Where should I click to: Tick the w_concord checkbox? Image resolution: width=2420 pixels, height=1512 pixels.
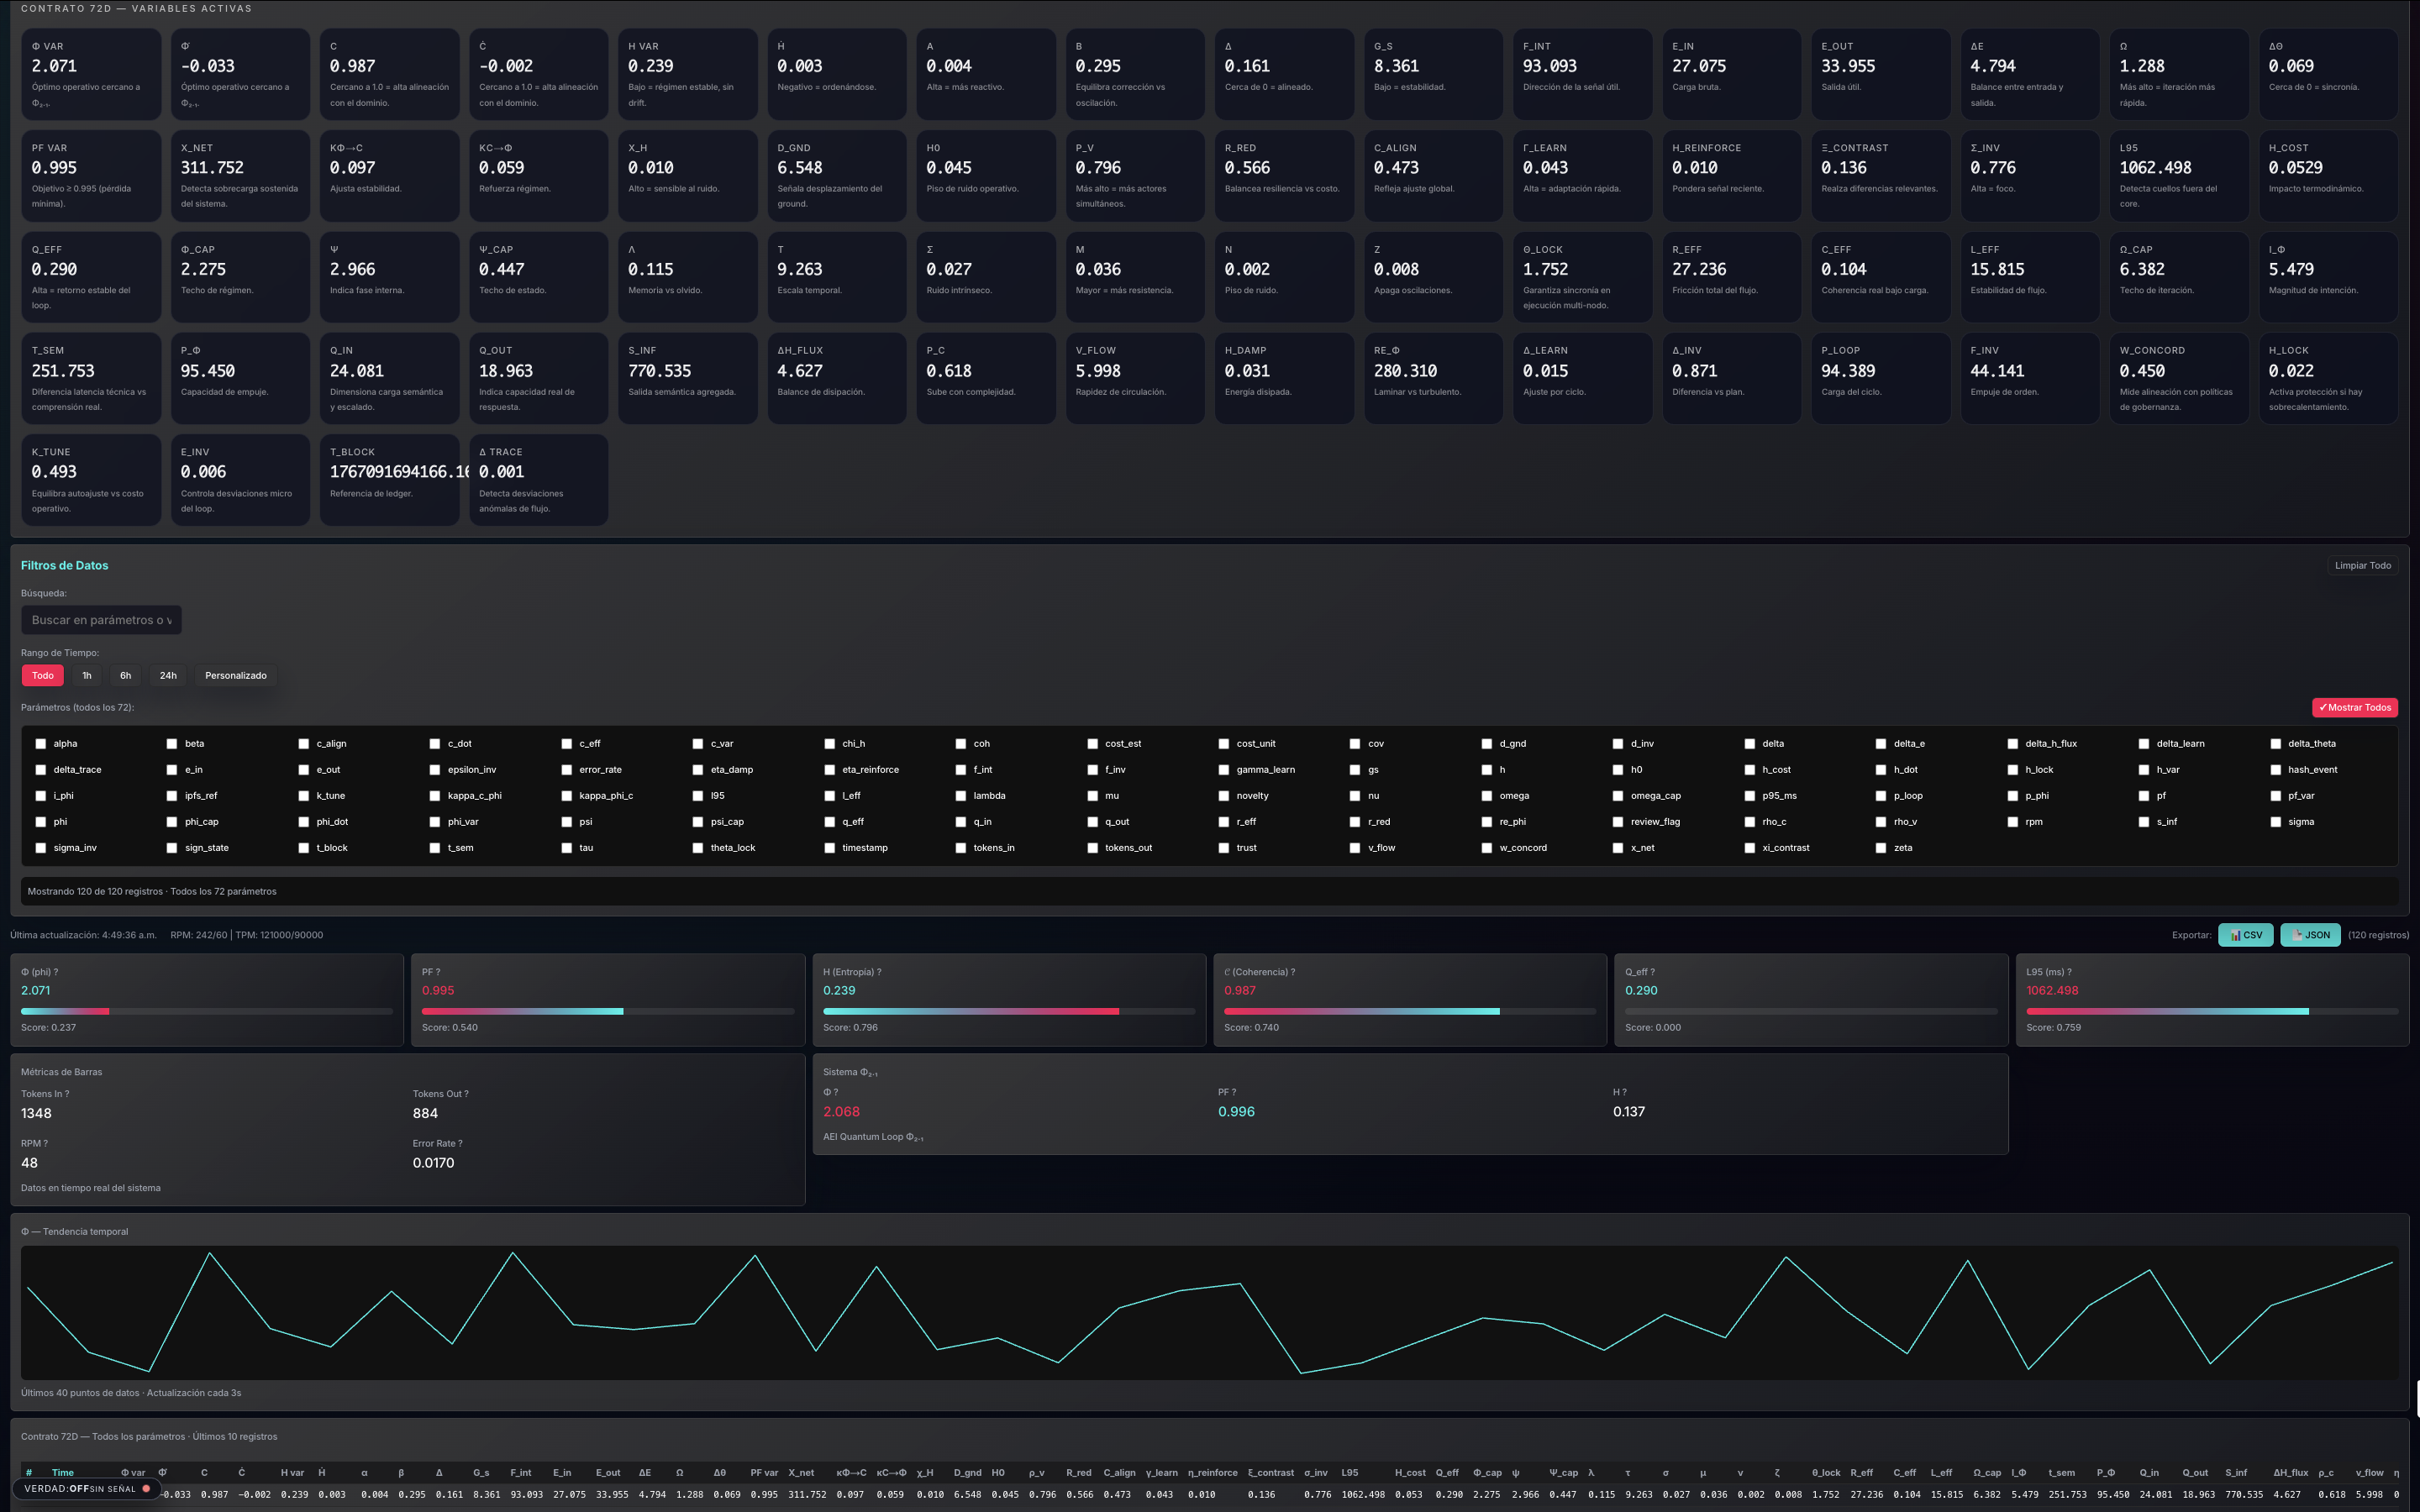coord(1486,848)
